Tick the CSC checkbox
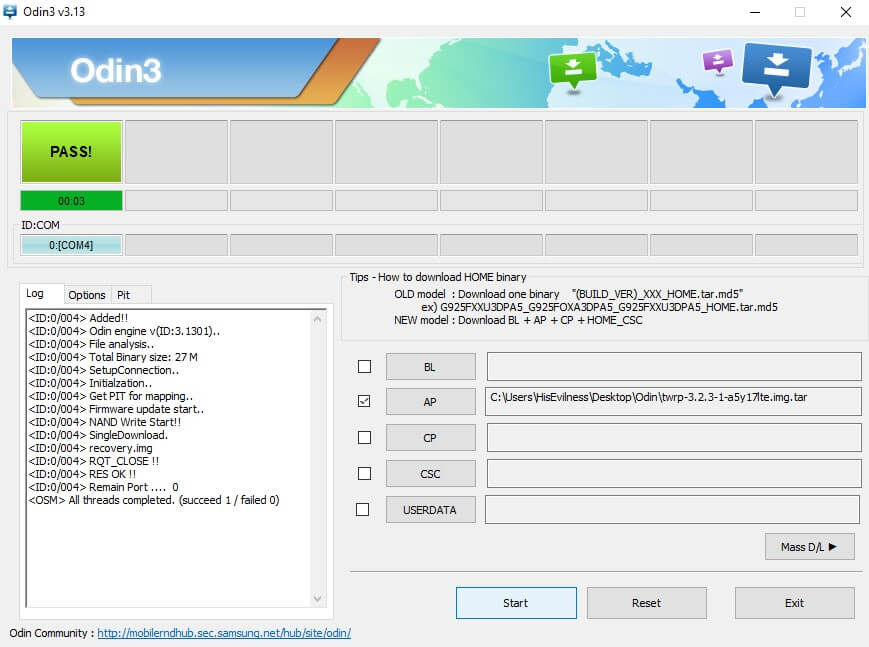This screenshot has height=647, width=869. [364, 473]
